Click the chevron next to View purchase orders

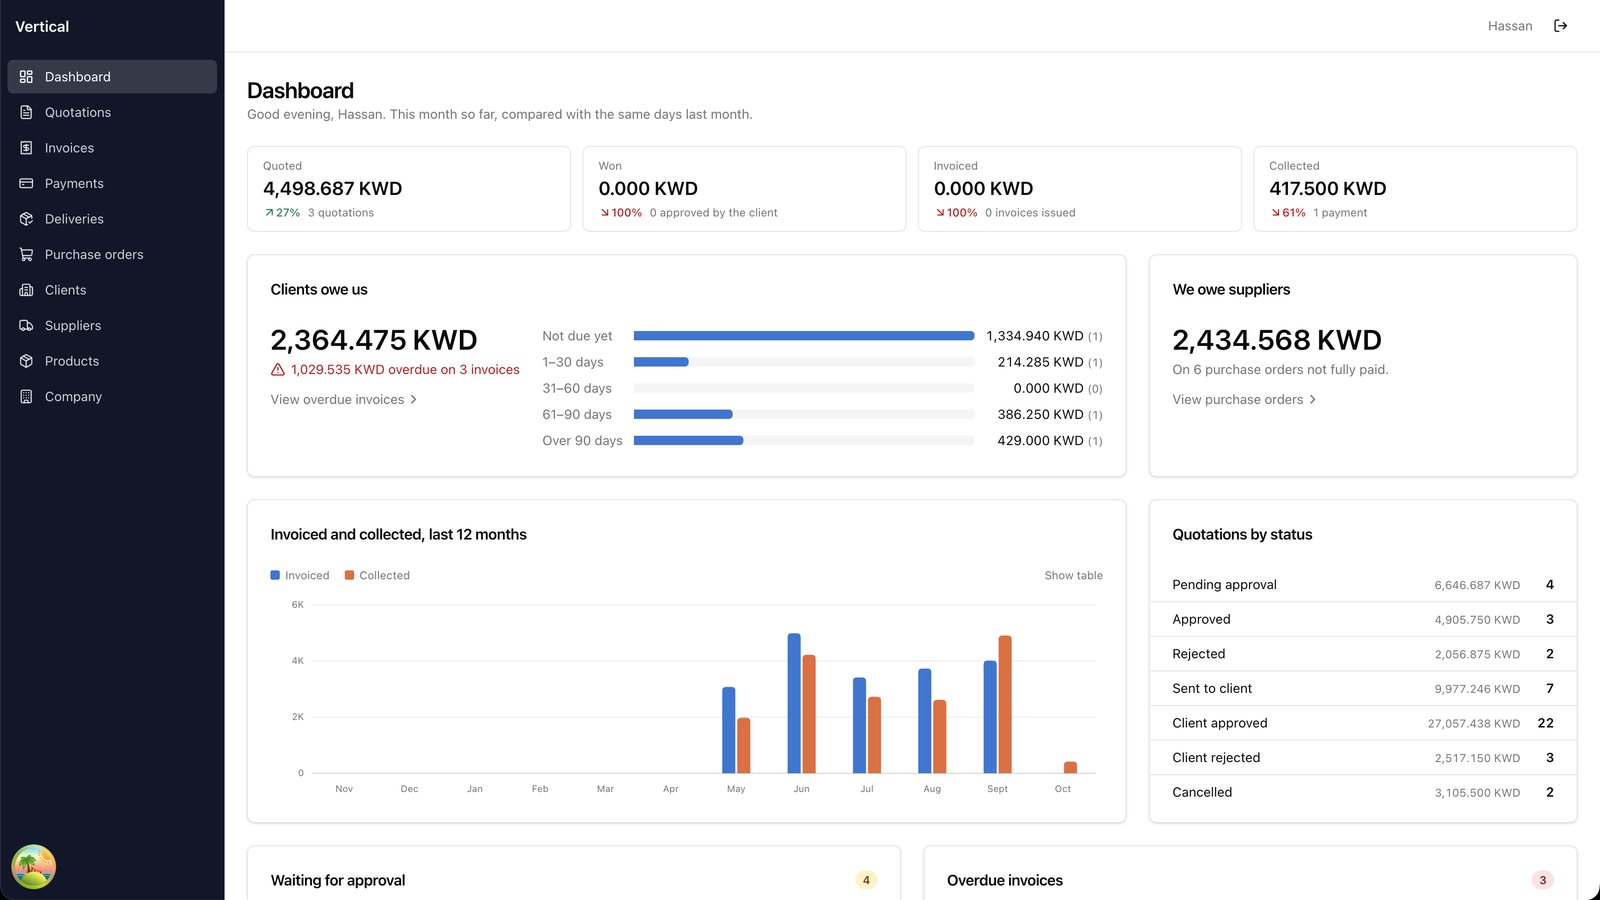pos(1312,400)
